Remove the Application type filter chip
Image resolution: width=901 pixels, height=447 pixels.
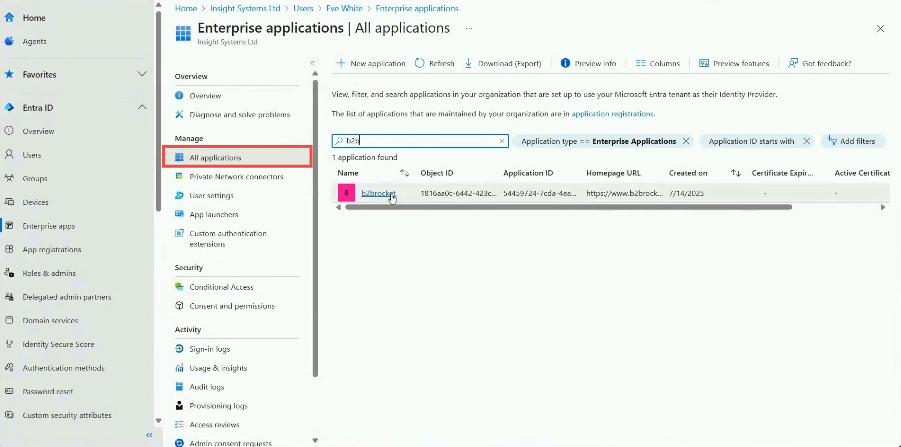[686, 141]
